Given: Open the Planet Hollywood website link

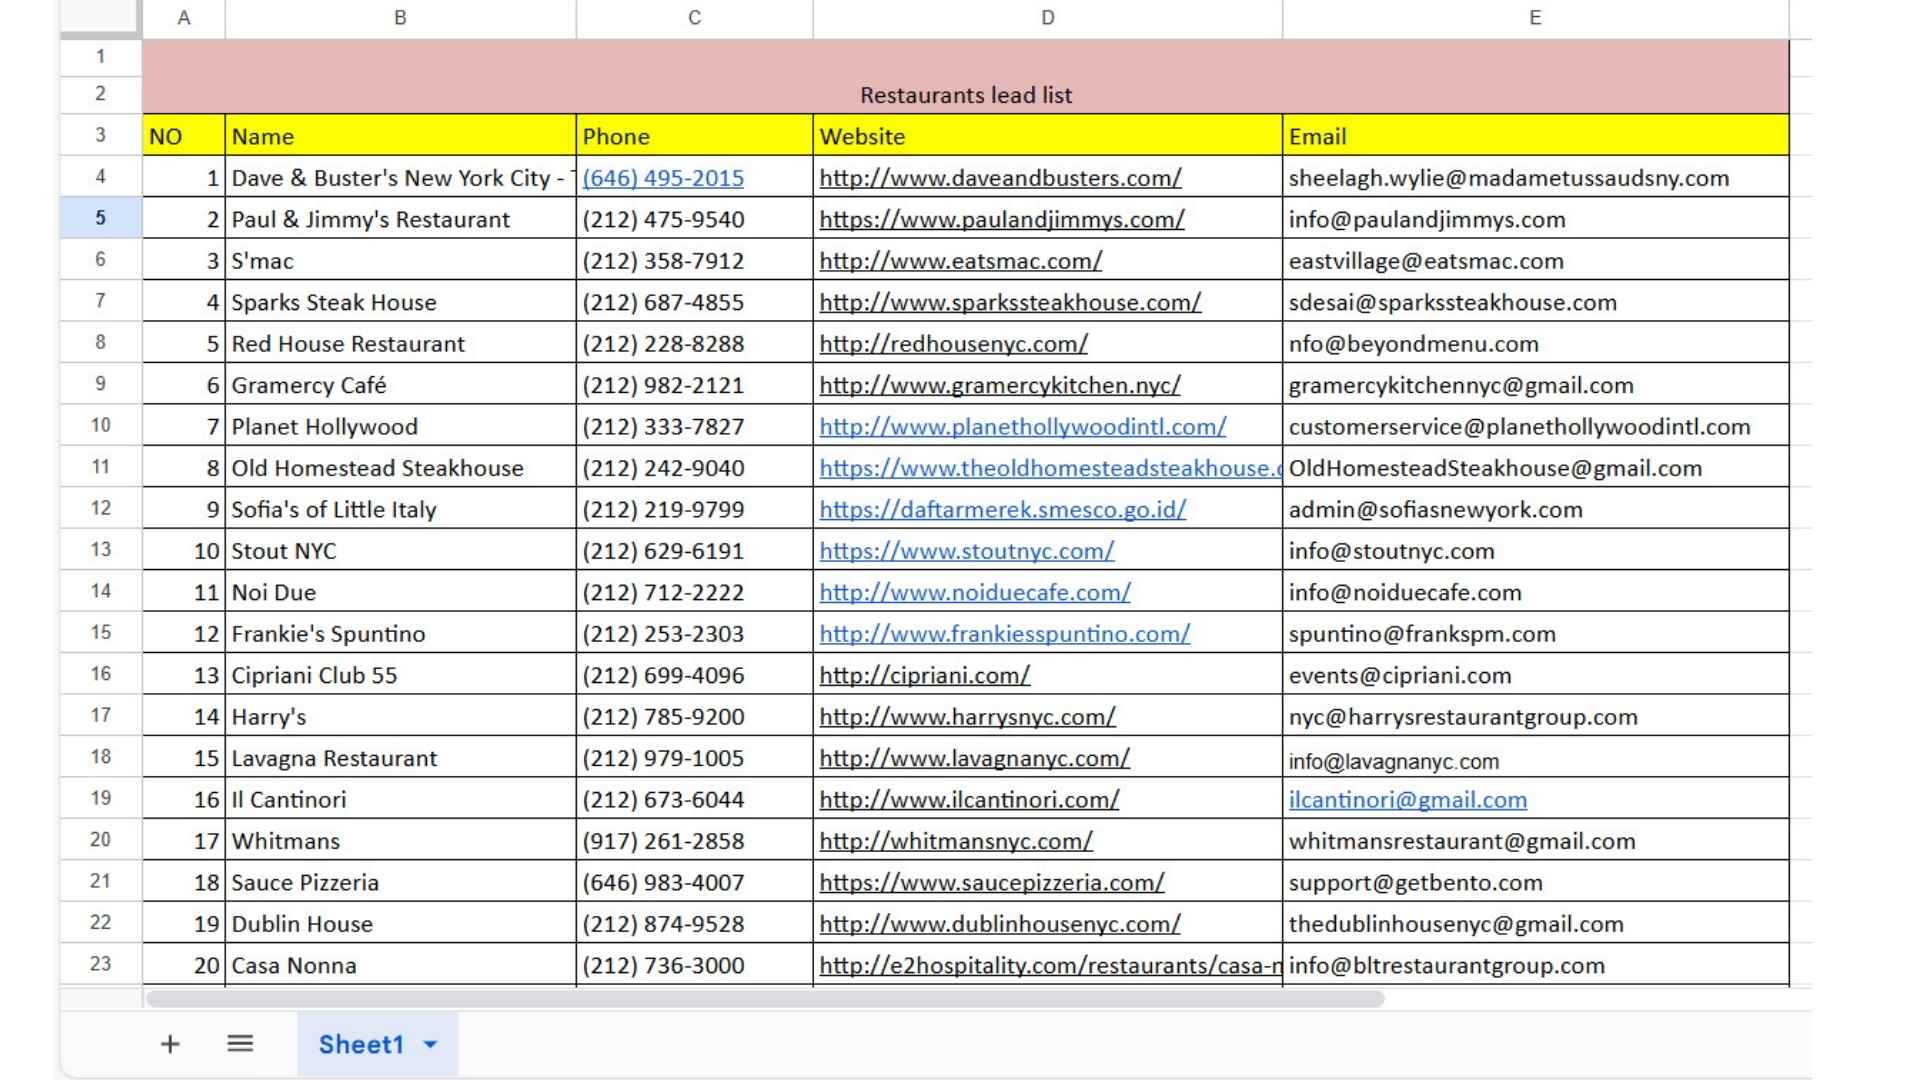Looking at the screenshot, I should tap(1022, 427).
